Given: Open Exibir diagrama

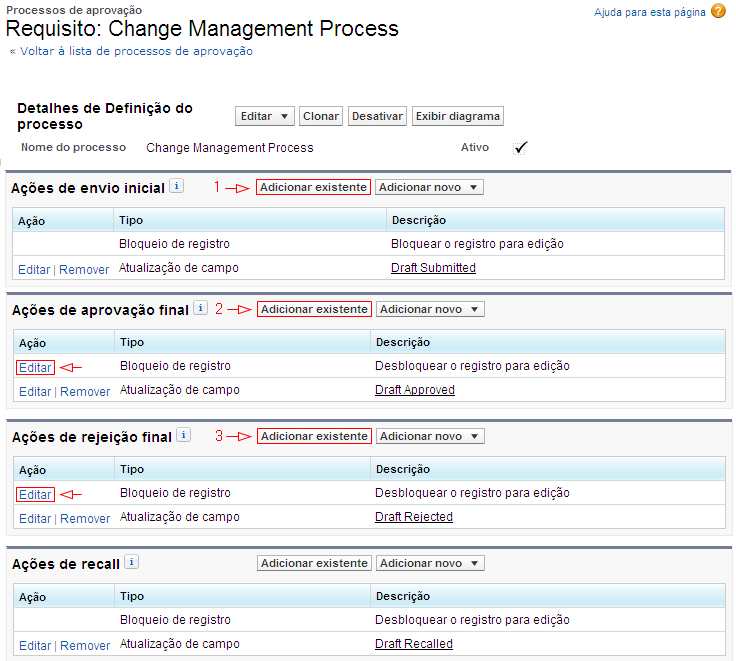Looking at the screenshot, I should tap(457, 116).
